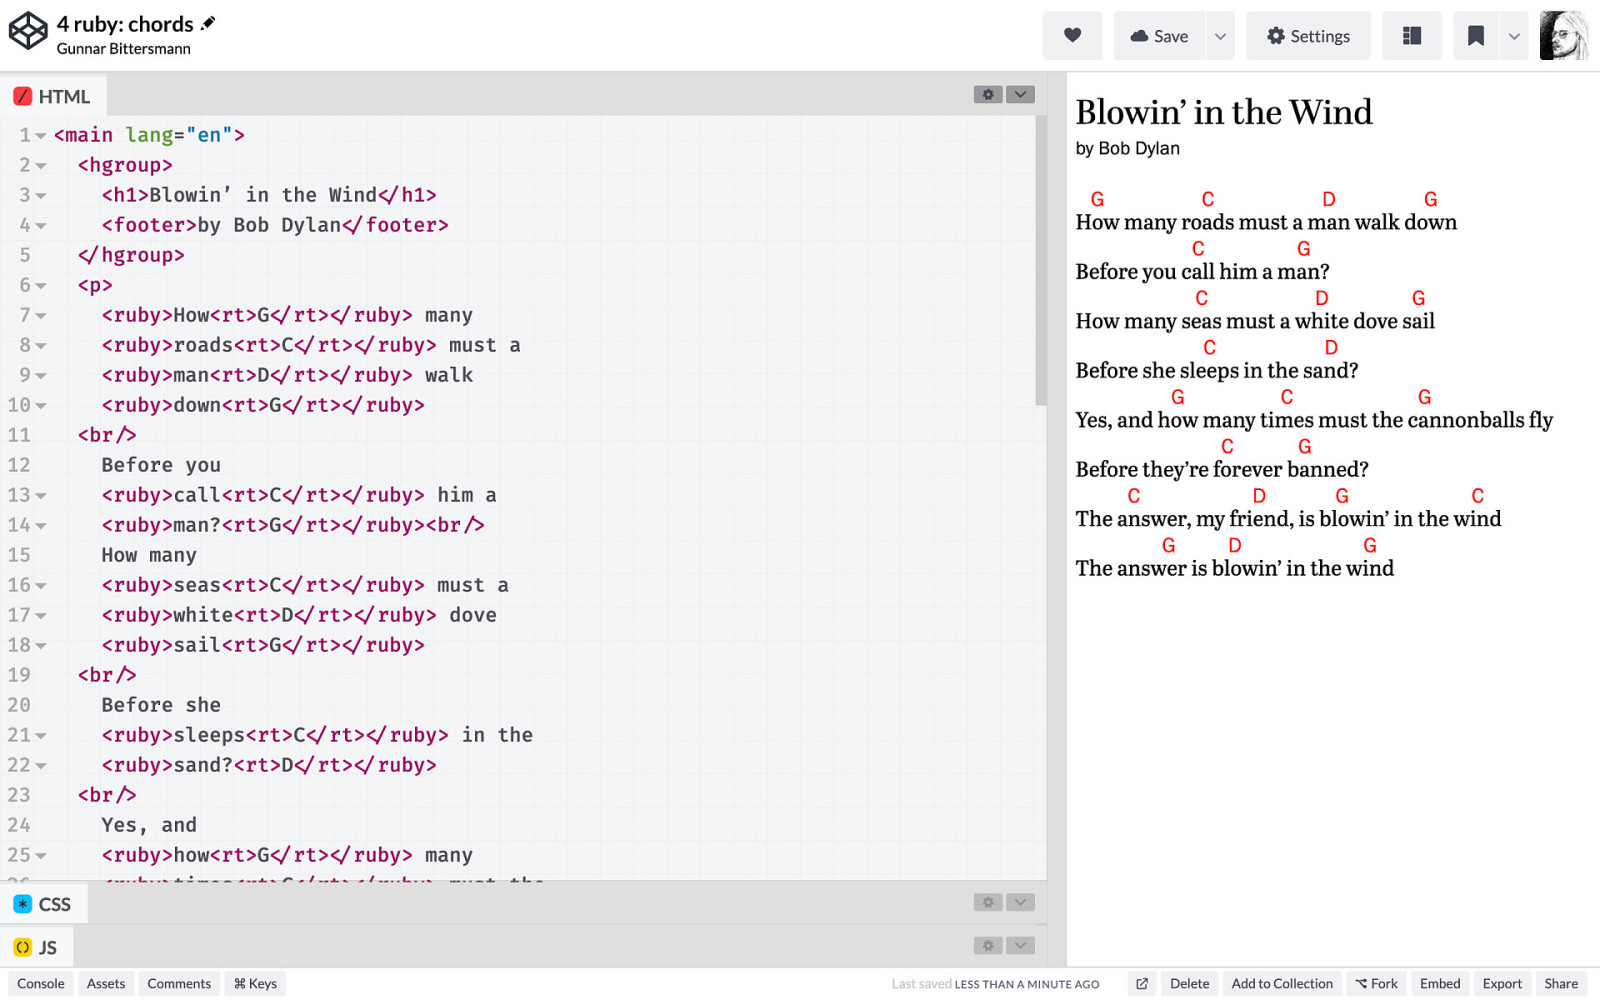Click the 'Blowin' in the Wind' preview heading

1223,112
